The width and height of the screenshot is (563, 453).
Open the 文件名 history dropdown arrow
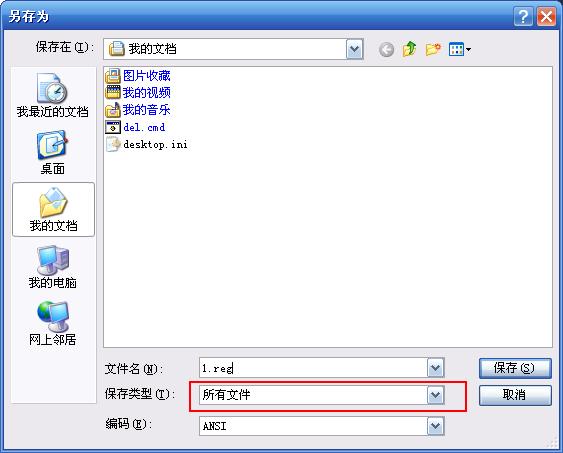[436, 368]
